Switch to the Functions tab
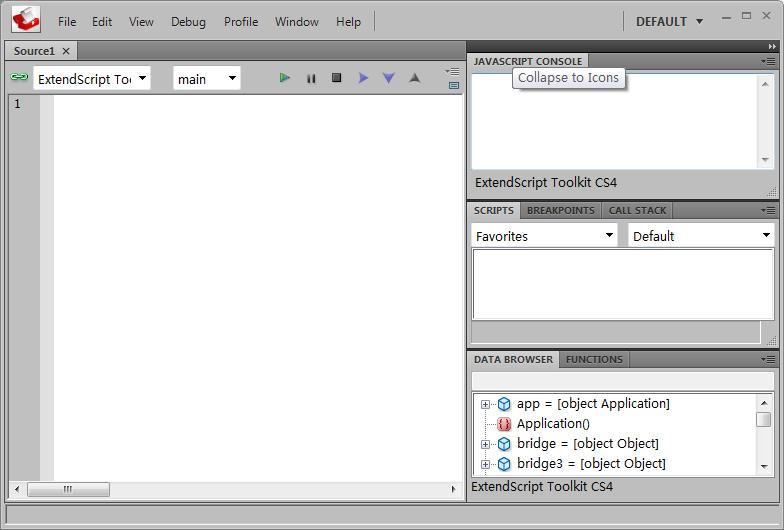Screen dimensions: 784x530 [x=594, y=359]
